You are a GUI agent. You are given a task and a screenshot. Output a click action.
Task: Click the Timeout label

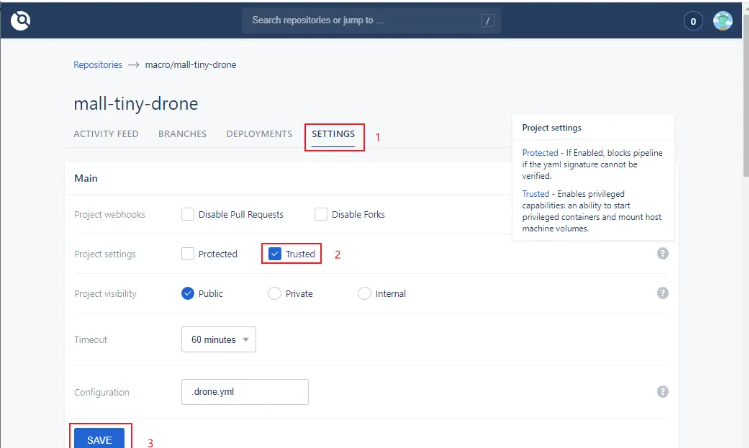point(91,340)
